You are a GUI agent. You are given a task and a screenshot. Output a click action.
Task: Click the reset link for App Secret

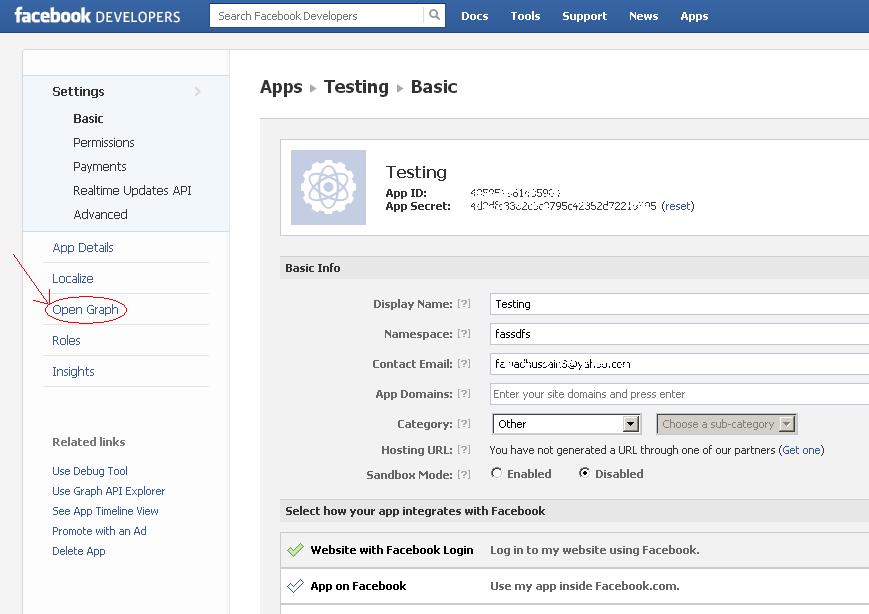click(677, 206)
